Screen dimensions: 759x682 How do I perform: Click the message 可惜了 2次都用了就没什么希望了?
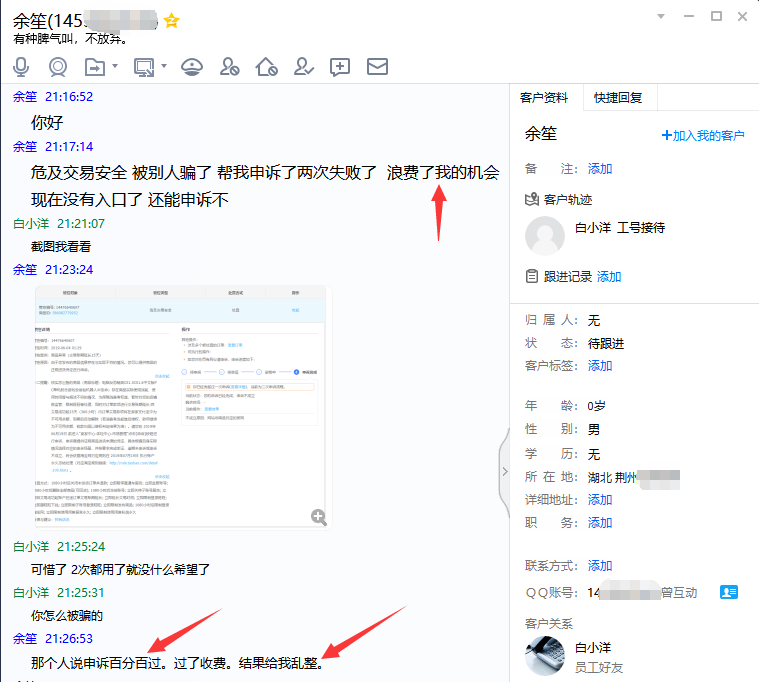(121, 569)
